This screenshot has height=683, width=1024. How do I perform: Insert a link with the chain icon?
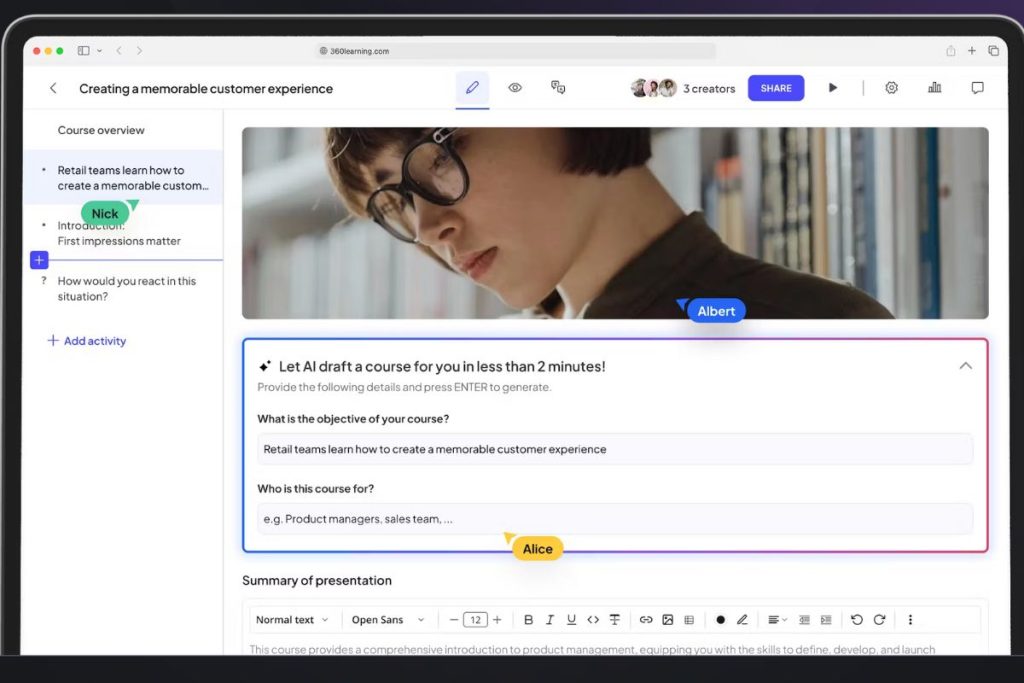coord(646,620)
